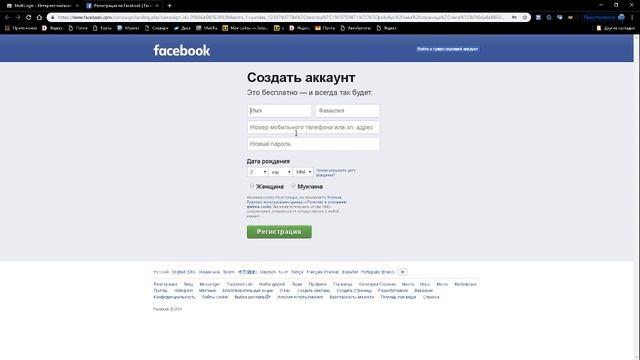The width and height of the screenshot is (640, 360).
Task: Open the first extension icon after address bar
Action: click(x=538, y=18)
